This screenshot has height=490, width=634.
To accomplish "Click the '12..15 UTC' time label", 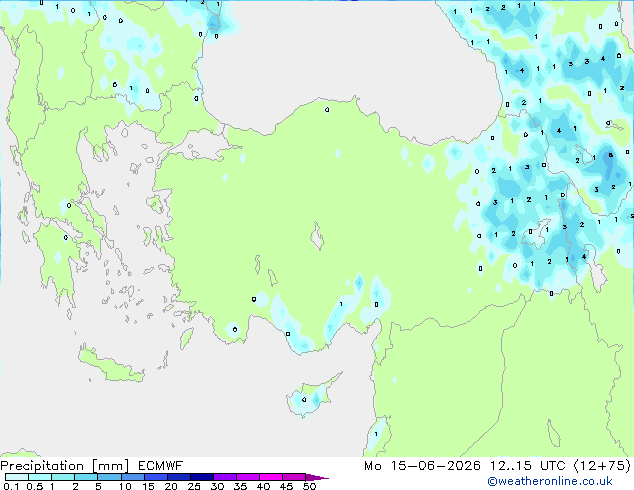I will pyautogui.click(x=527, y=466).
